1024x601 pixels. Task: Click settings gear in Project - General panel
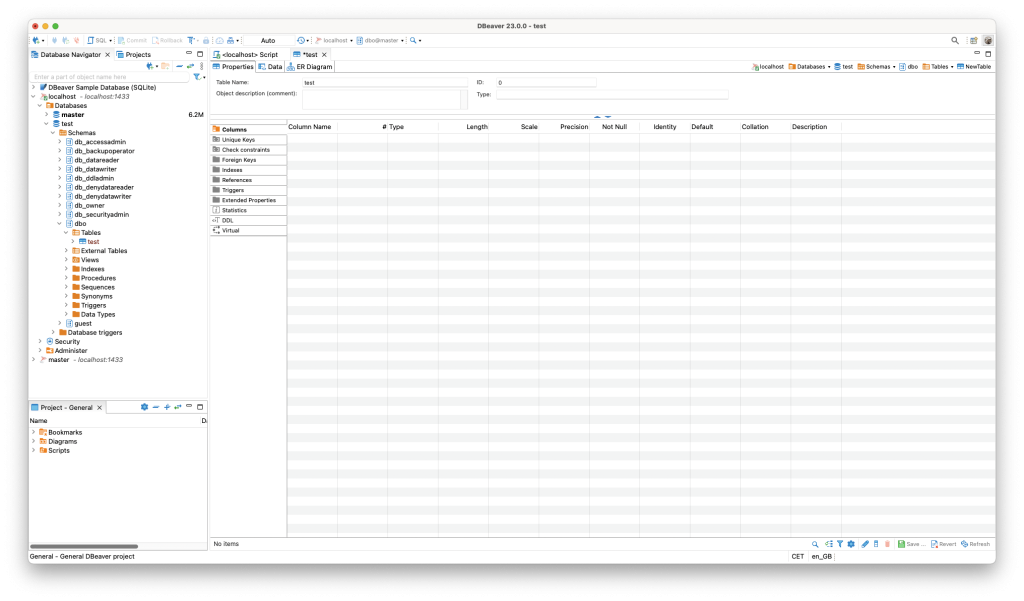pos(144,407)
